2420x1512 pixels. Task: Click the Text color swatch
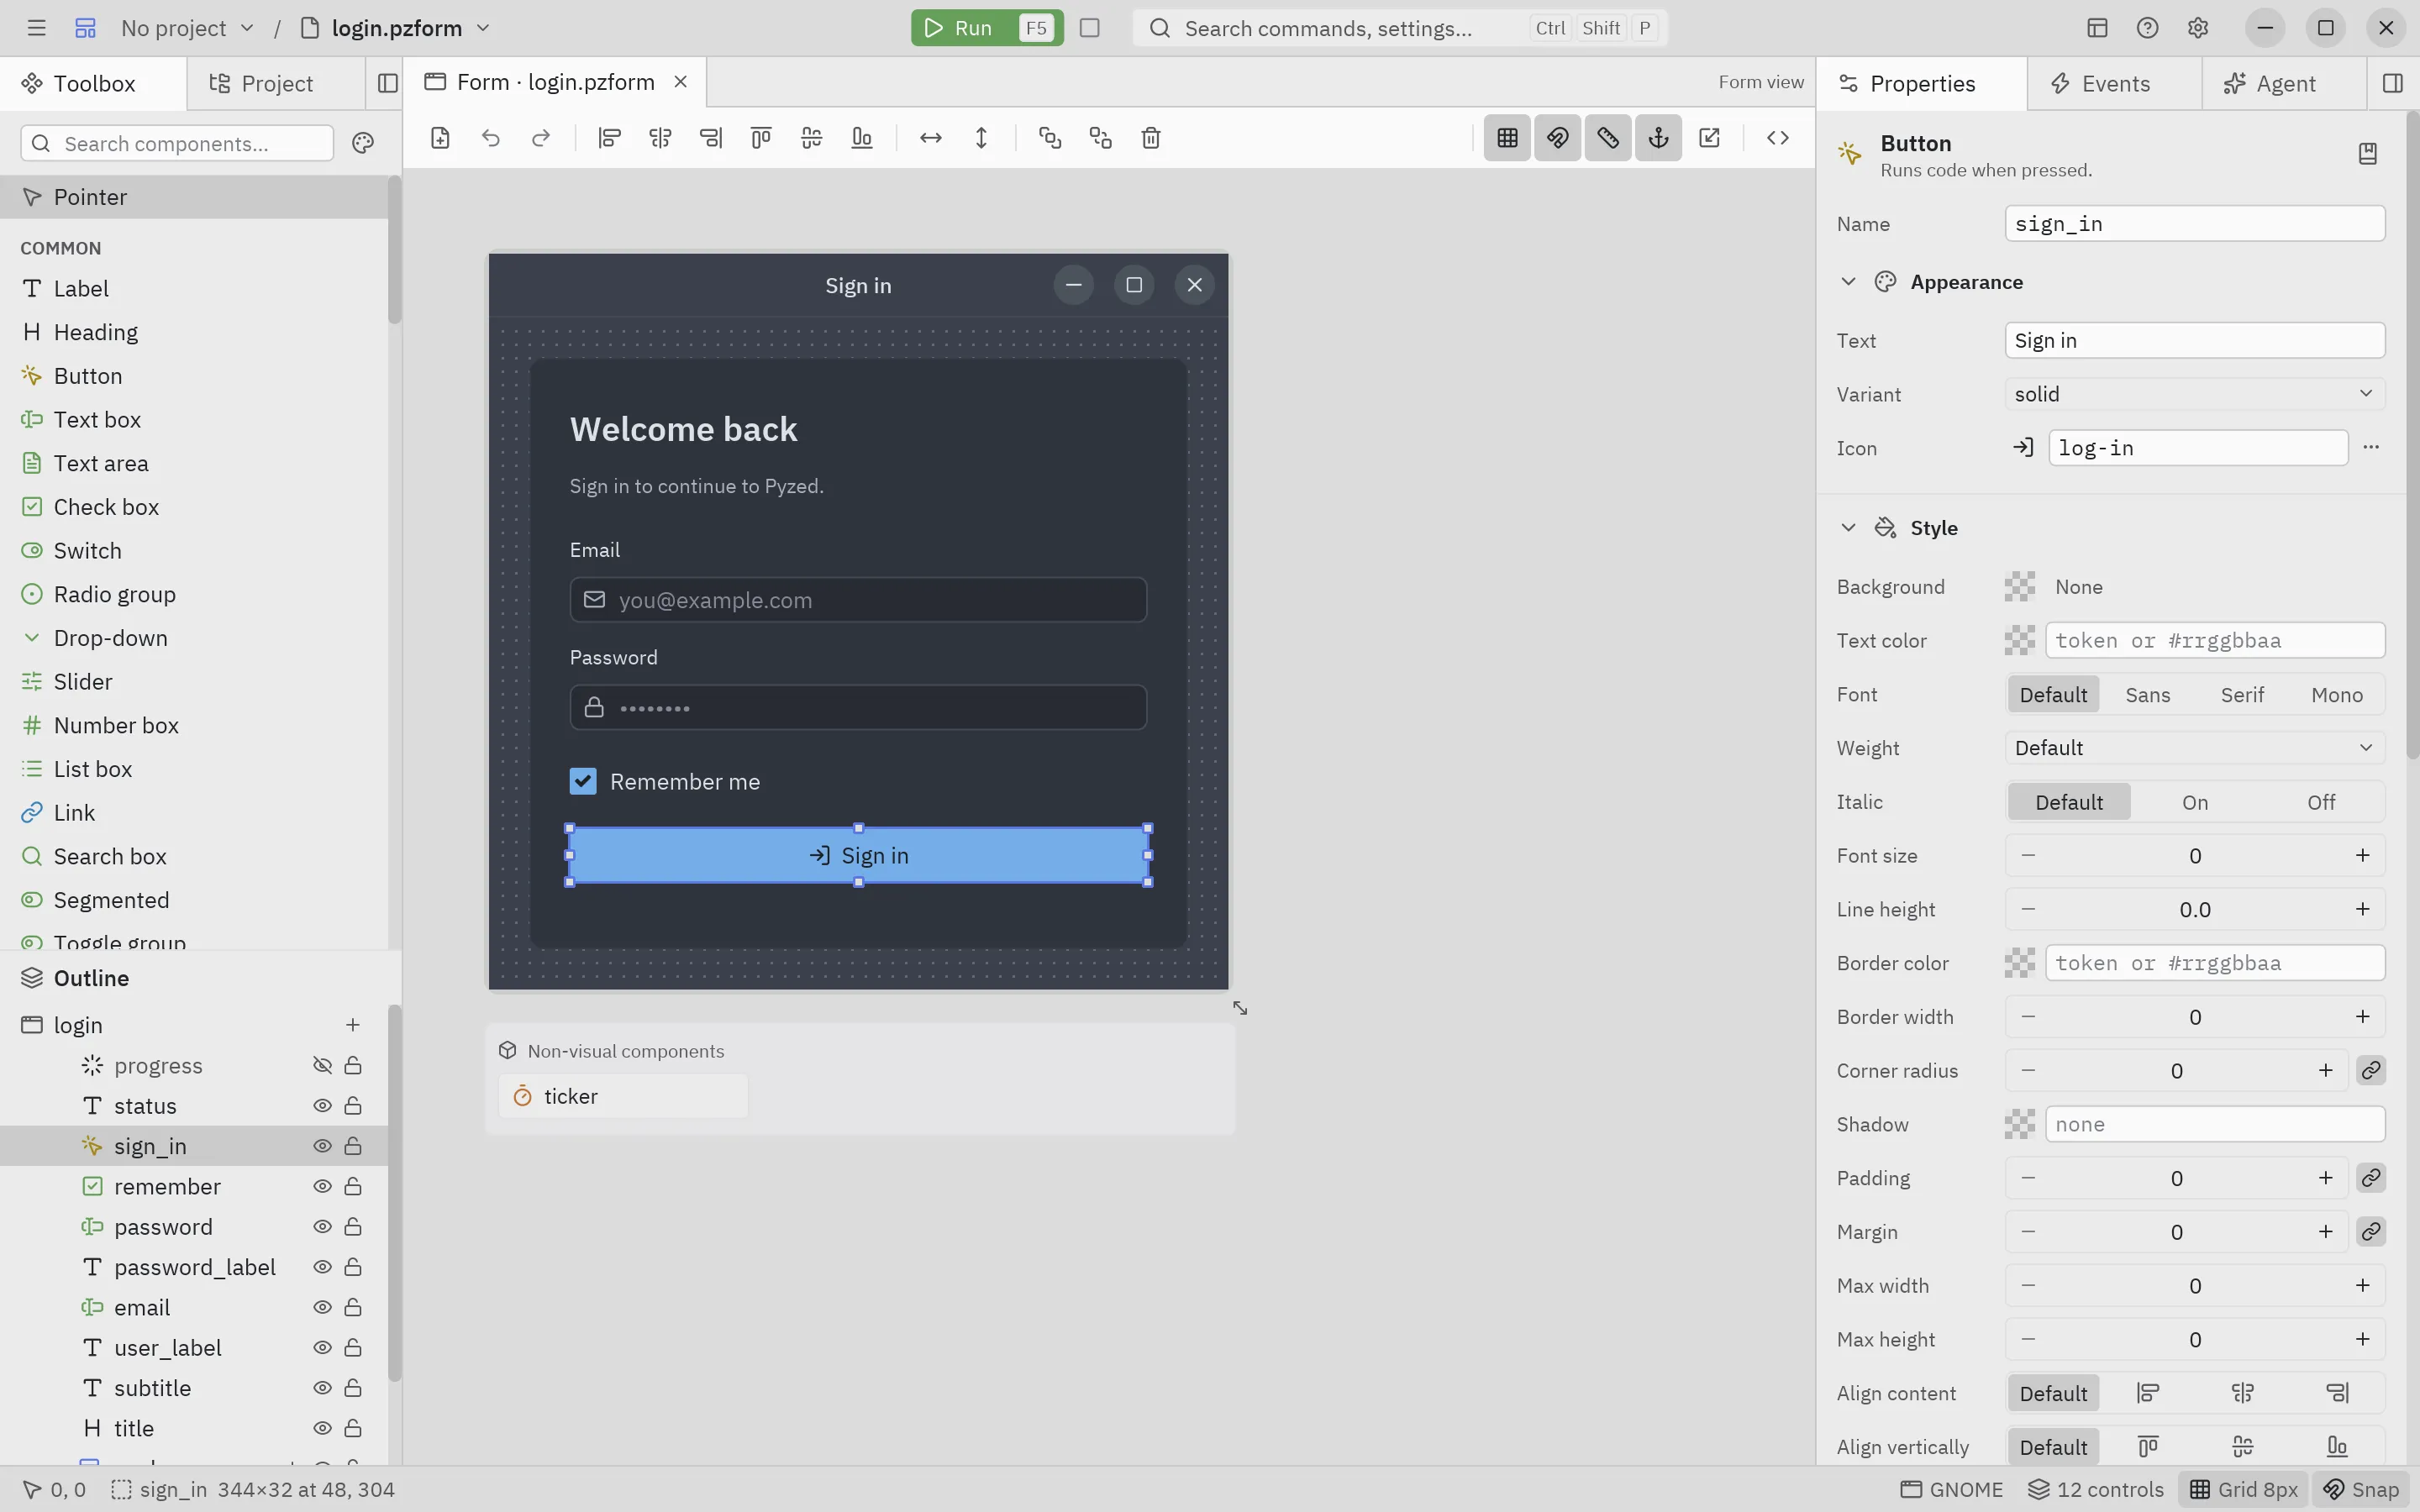(2020, 641)
